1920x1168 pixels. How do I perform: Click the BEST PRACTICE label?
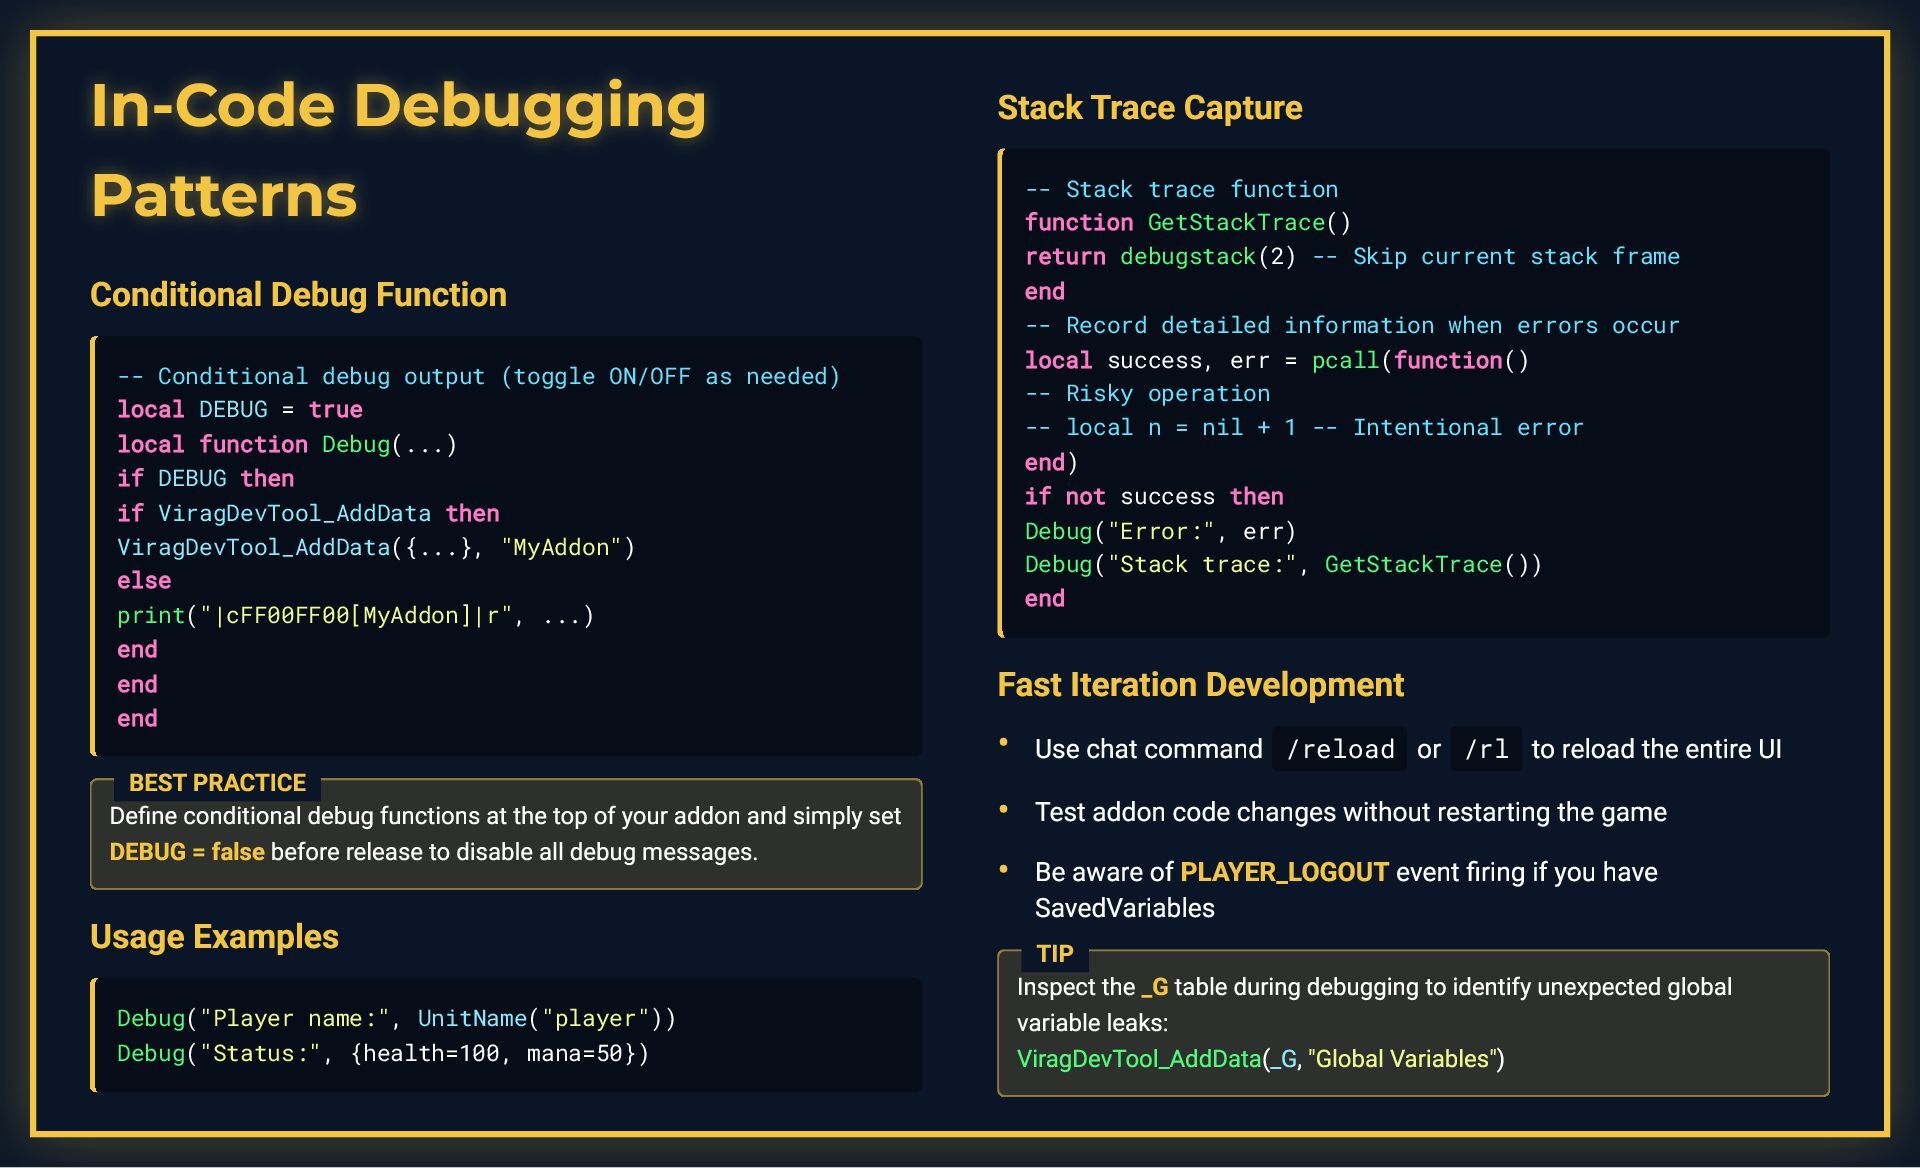coord(217,783)
